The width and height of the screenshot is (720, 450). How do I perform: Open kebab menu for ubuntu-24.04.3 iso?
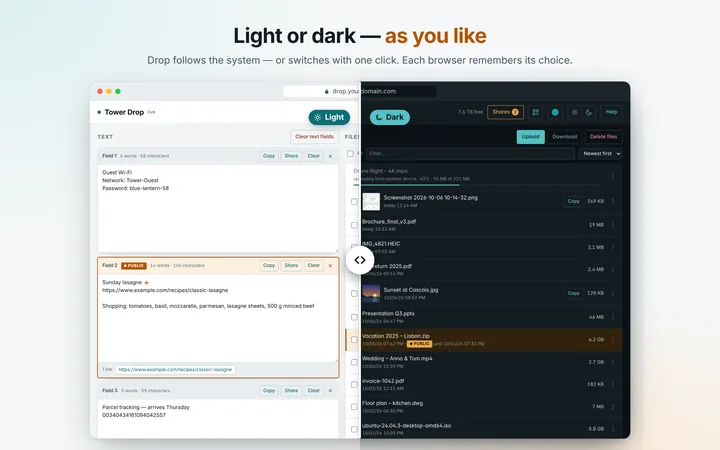(613, 429)
